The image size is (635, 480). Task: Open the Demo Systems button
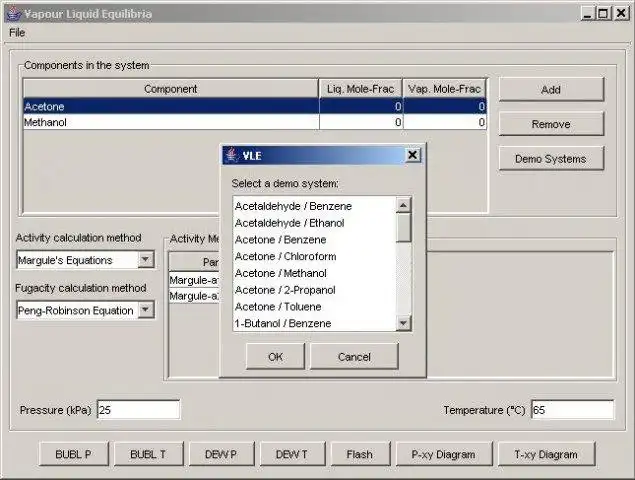[x=551, y=159]
